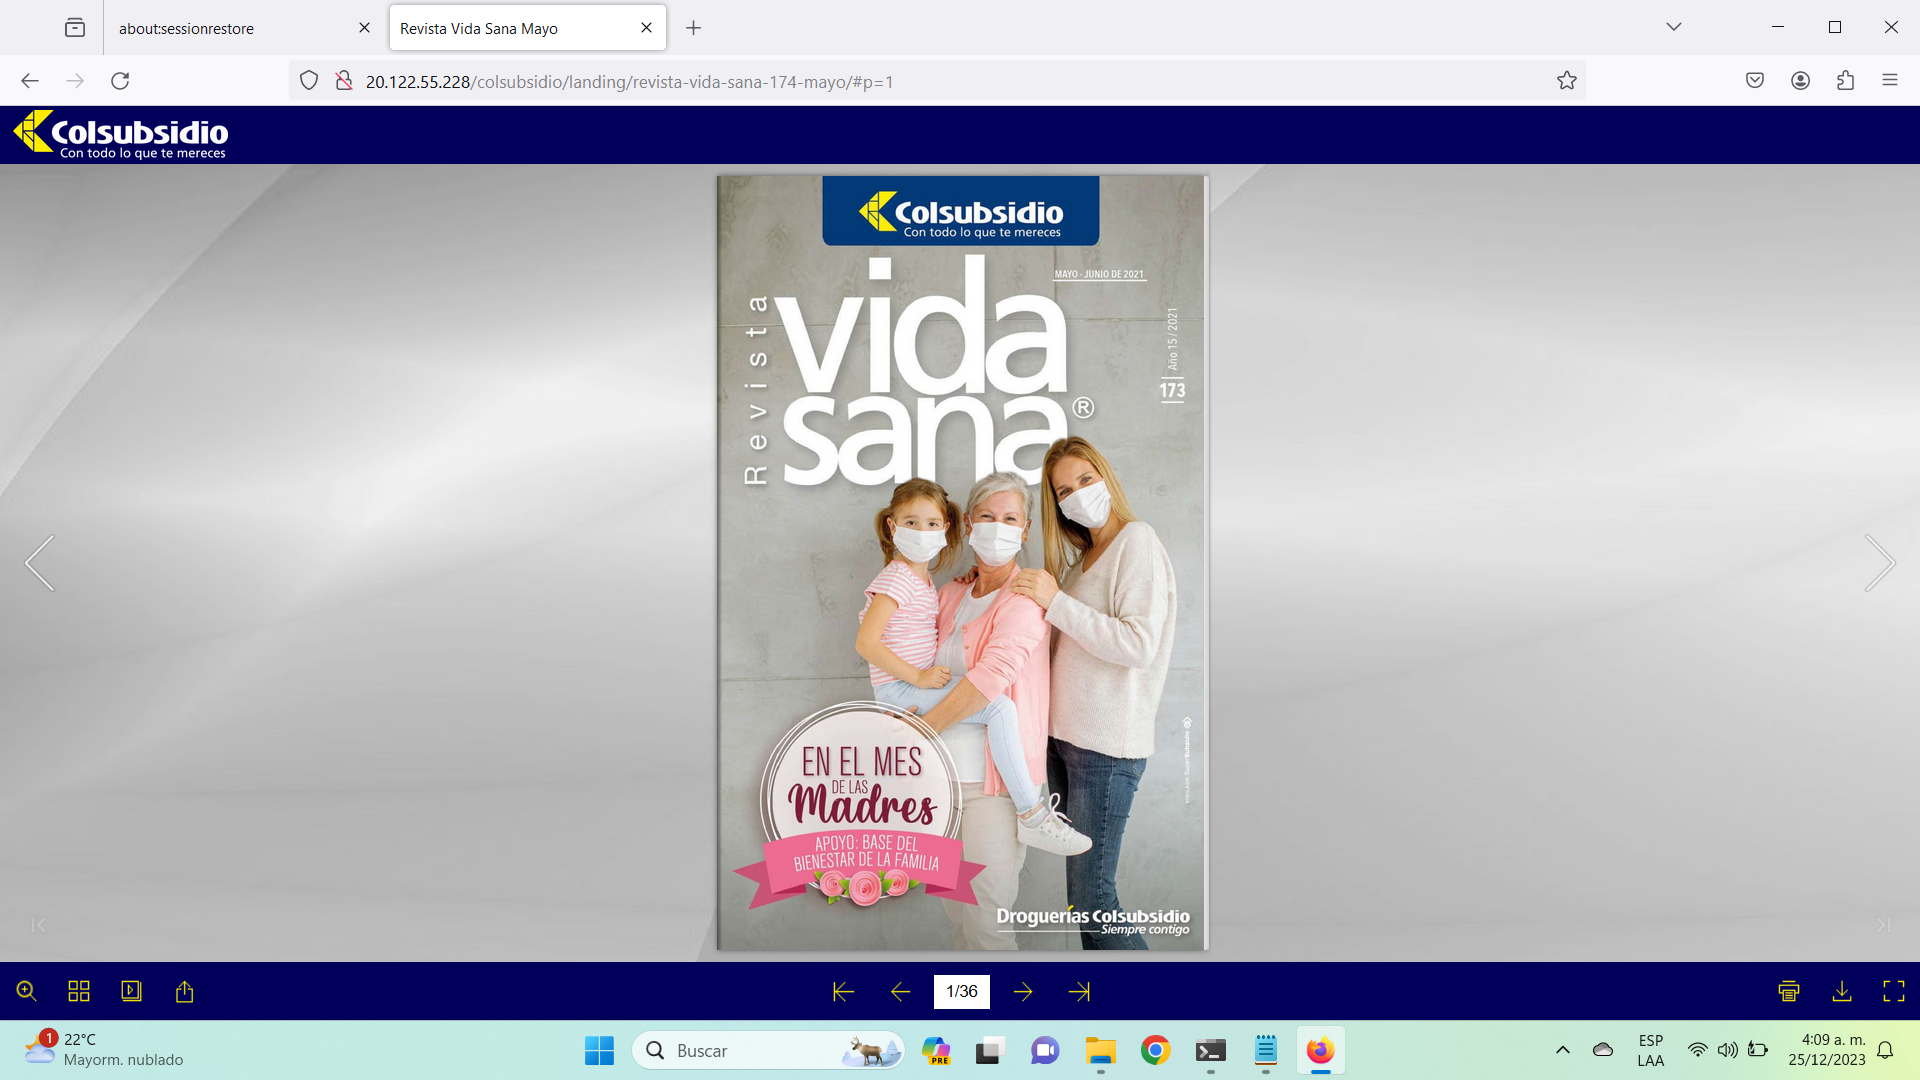Go to previous page in toolbar

[900, 991]
